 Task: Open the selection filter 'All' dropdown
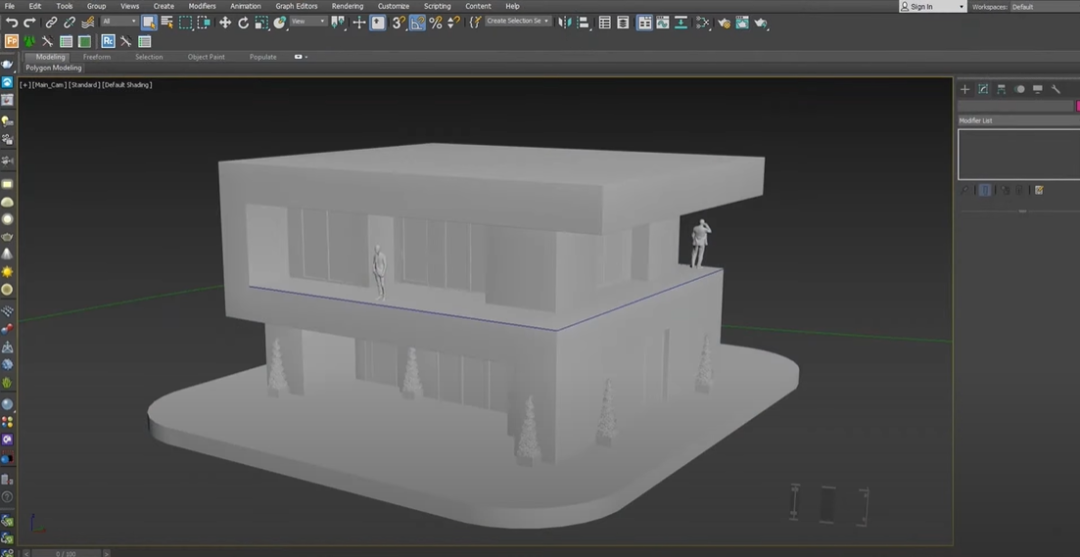(119, 21)
